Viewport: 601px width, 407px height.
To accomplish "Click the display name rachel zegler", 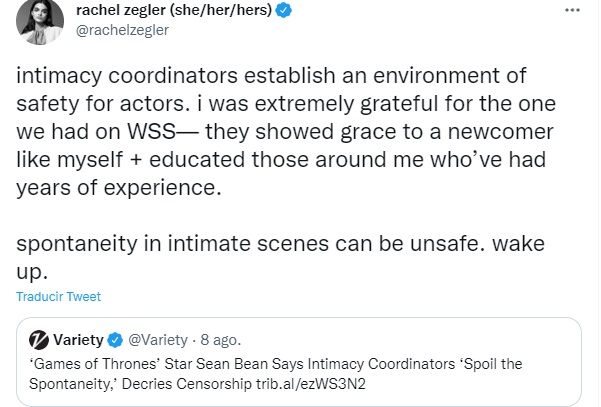I will tap(116, 11).
